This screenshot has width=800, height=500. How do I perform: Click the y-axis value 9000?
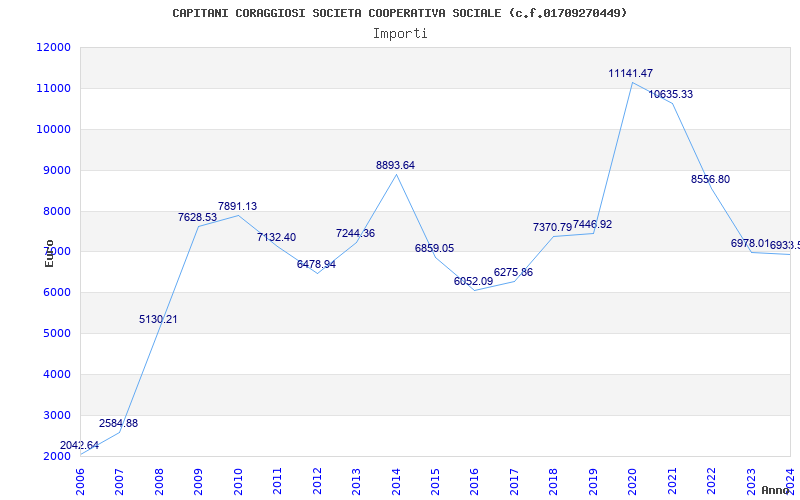(x=56, y=170)
